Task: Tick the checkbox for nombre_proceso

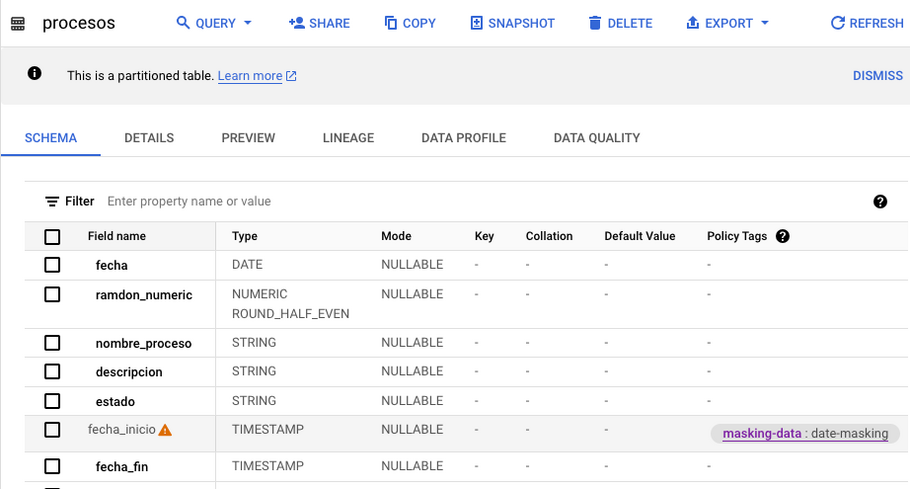Action: [x=52, y=343]
